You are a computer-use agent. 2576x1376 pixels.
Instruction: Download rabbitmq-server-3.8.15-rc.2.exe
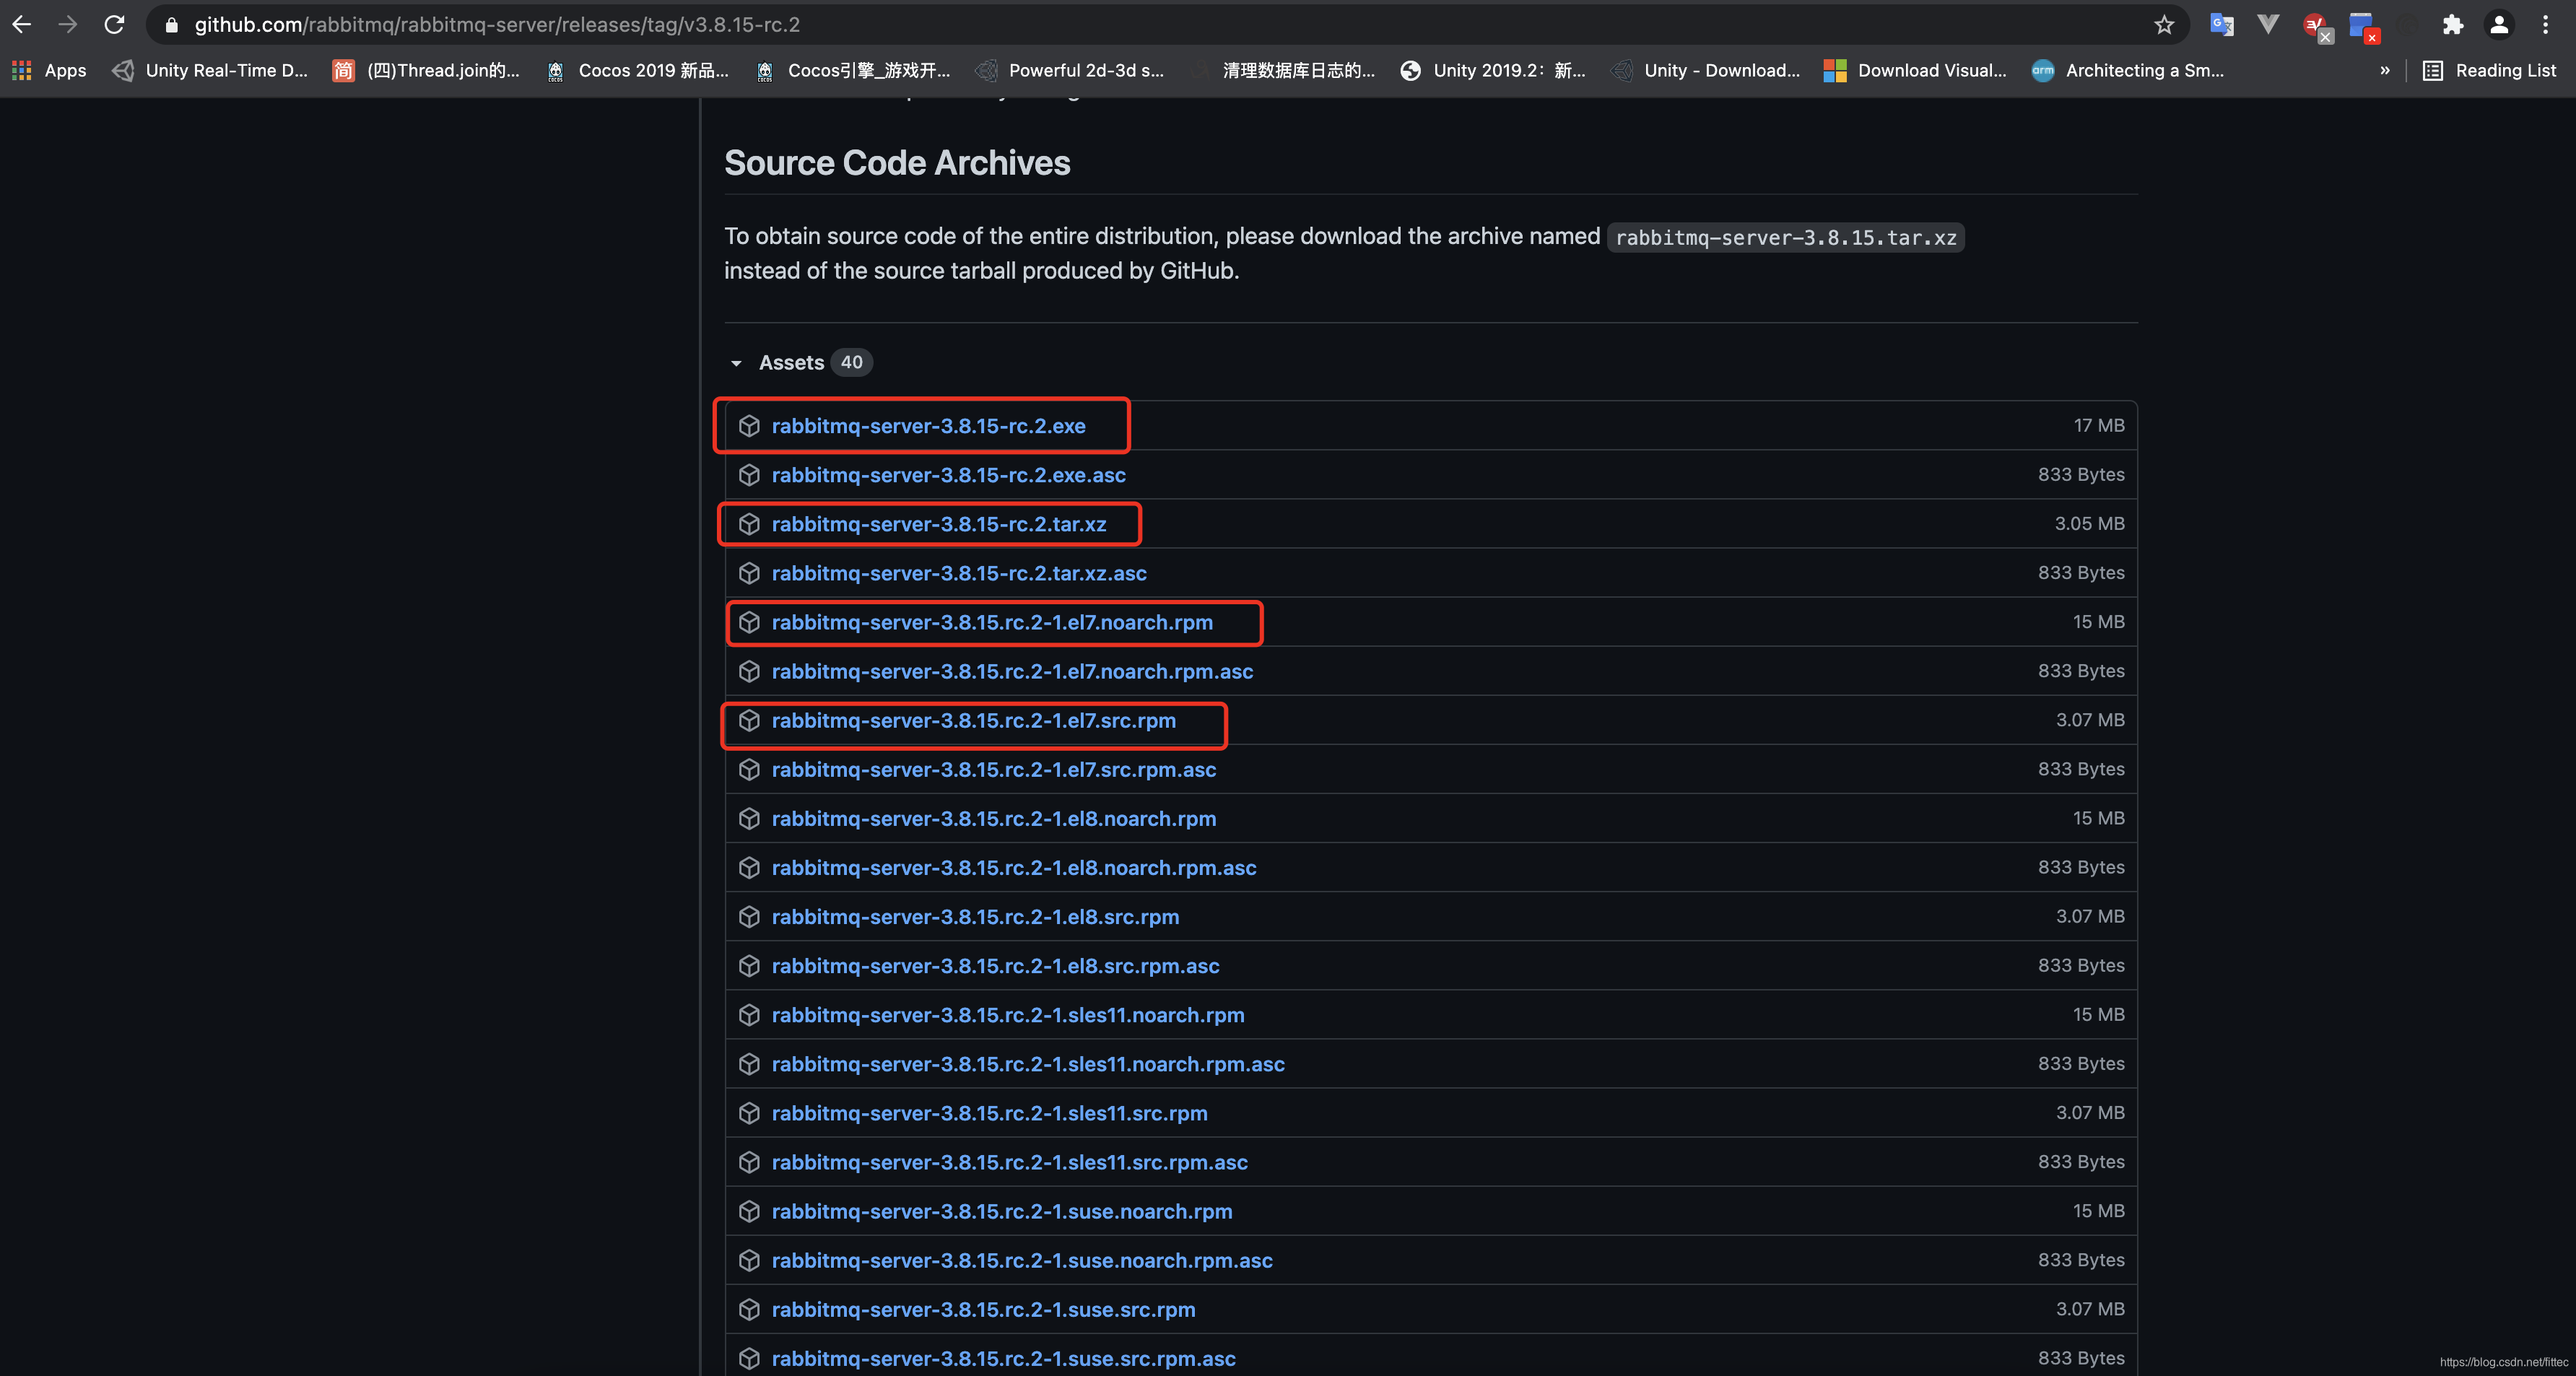click(928, 426)
